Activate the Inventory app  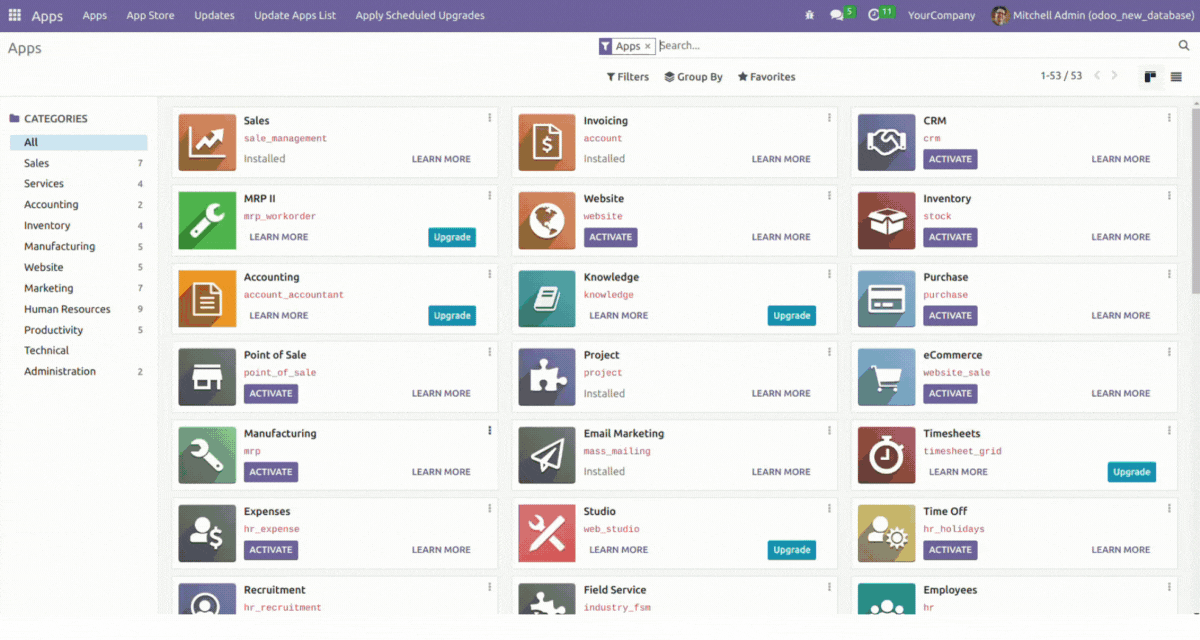(x=950, y=237)
